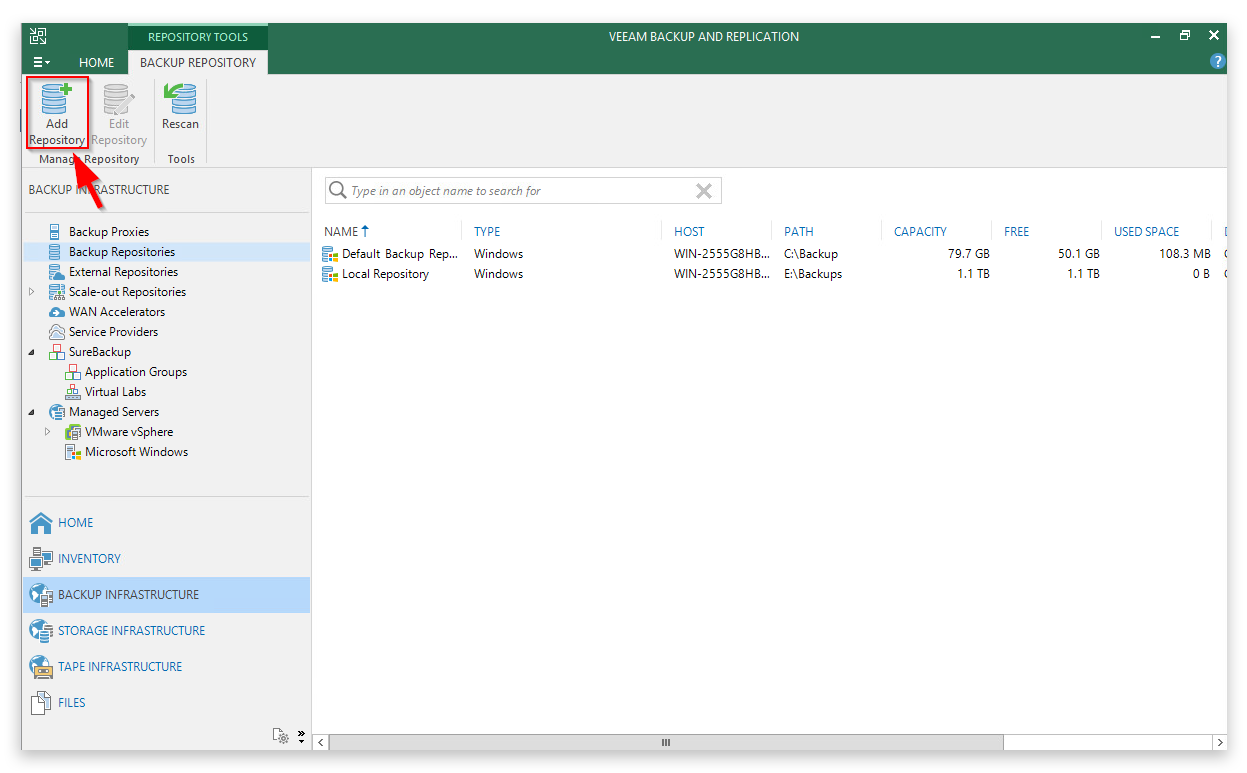Expand the VMware vSphere node arrow
The image size is (1247, 773).
pyautogui.click(x=48, y=432)
